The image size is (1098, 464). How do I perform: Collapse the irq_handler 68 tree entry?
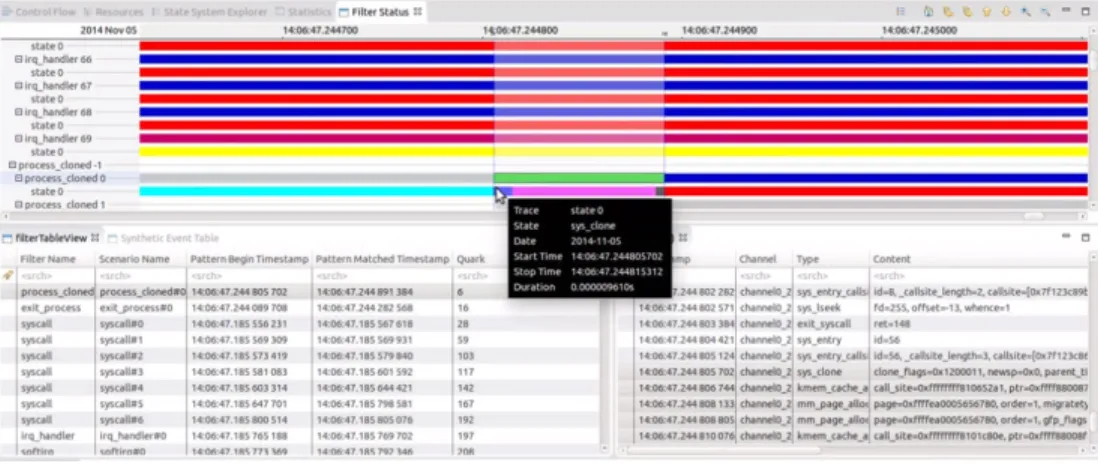[19, 112]
